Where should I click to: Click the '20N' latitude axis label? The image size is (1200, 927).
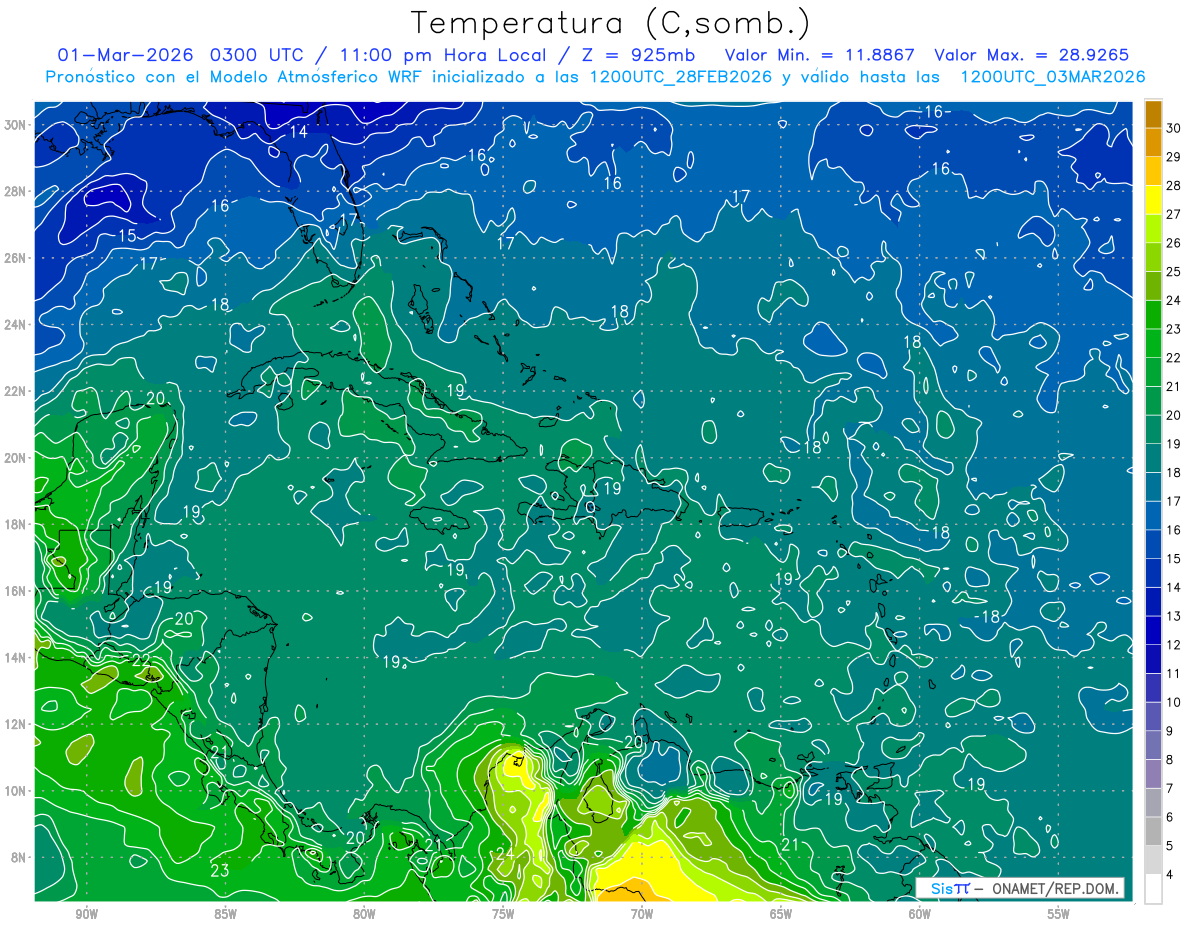(x=16, y=458)
